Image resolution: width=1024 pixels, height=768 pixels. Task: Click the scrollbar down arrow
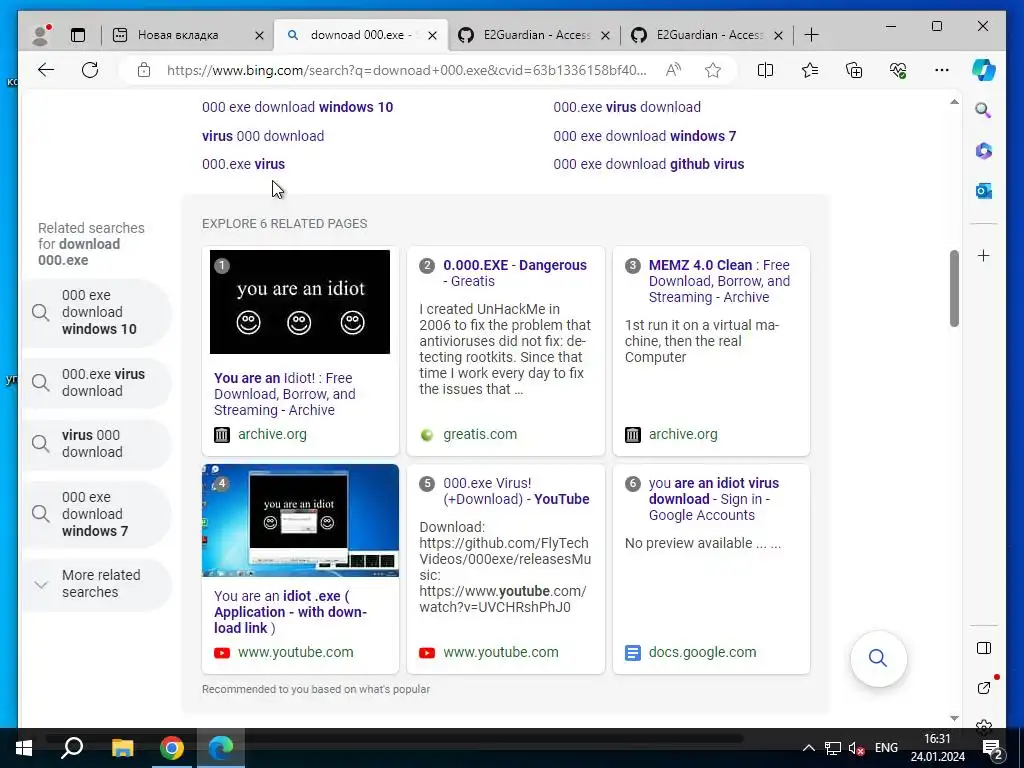954,718
